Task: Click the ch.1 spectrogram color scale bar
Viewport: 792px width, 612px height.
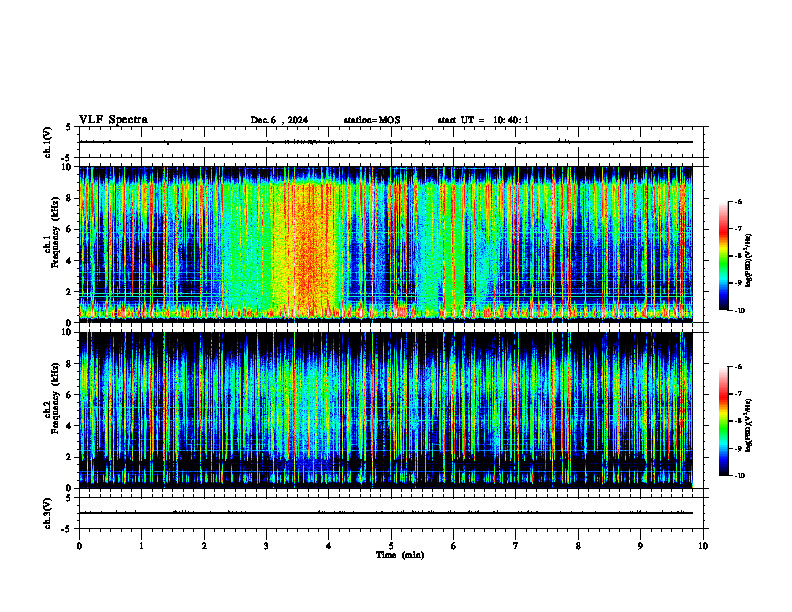Action: pos(724,256)
